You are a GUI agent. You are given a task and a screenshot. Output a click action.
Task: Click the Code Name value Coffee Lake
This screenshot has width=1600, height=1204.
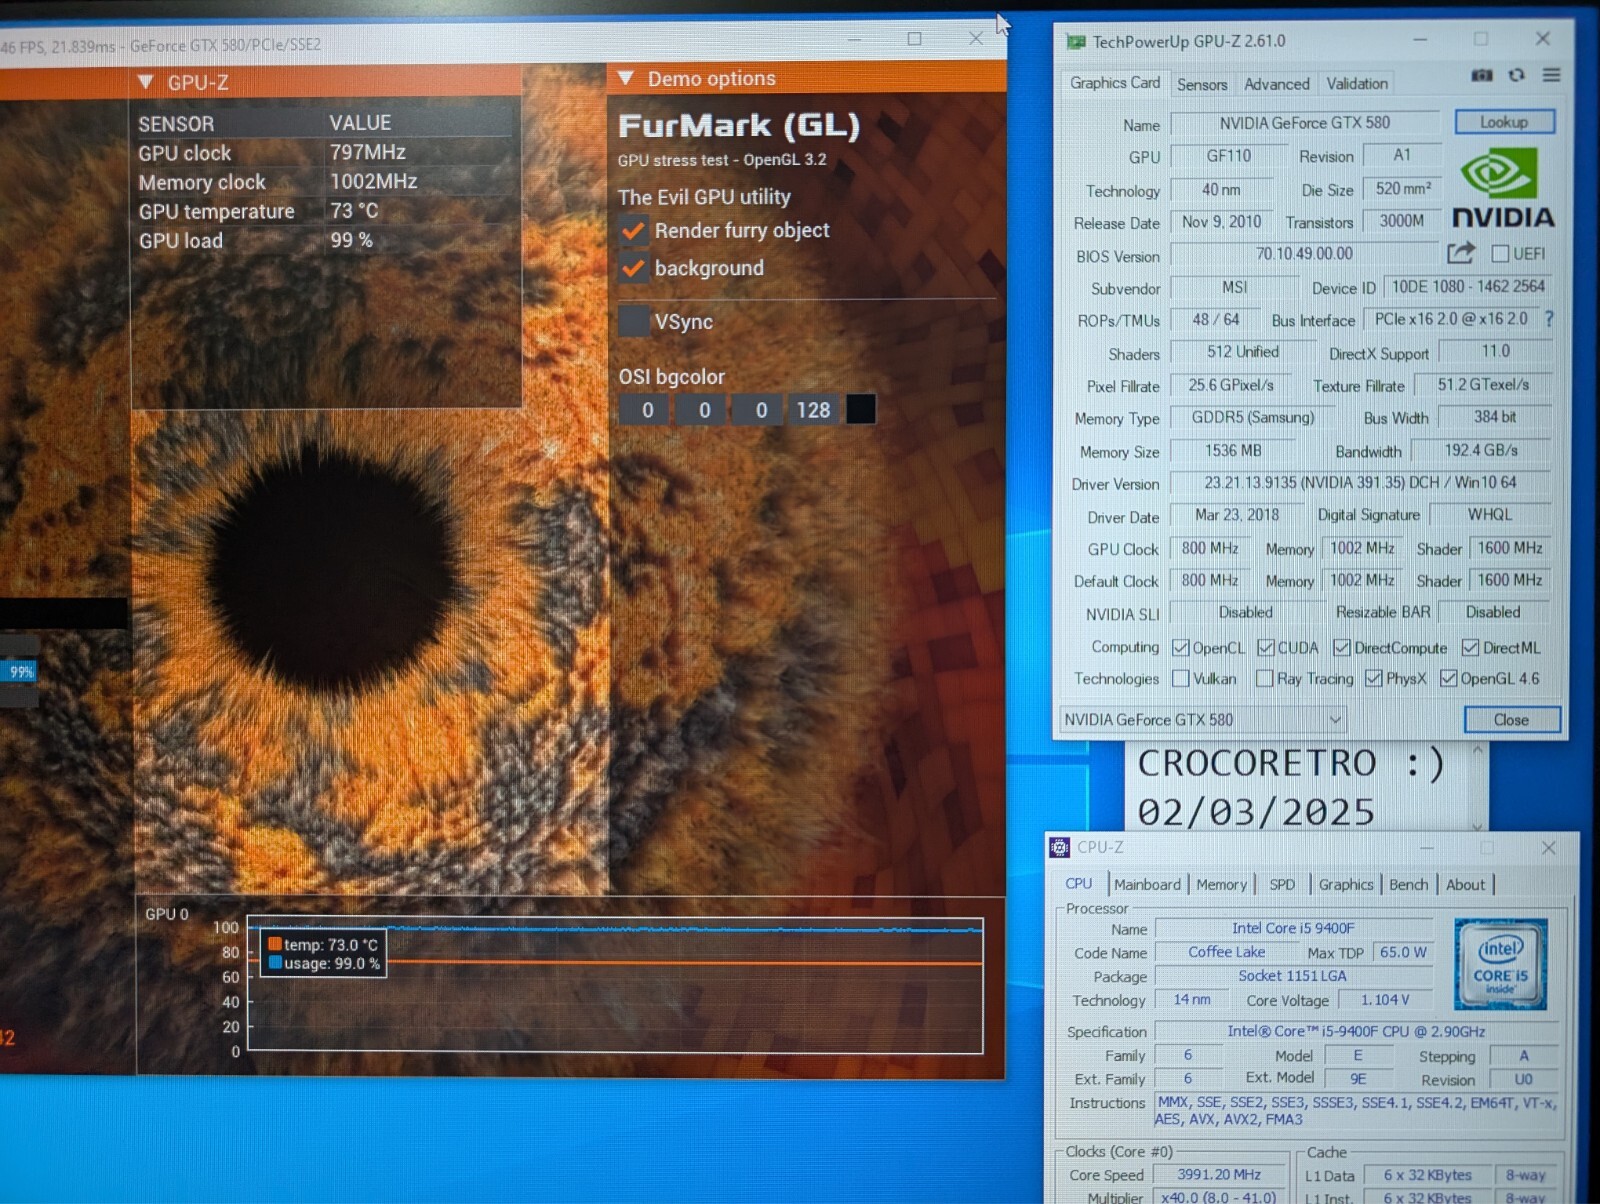pos(1226,953)
